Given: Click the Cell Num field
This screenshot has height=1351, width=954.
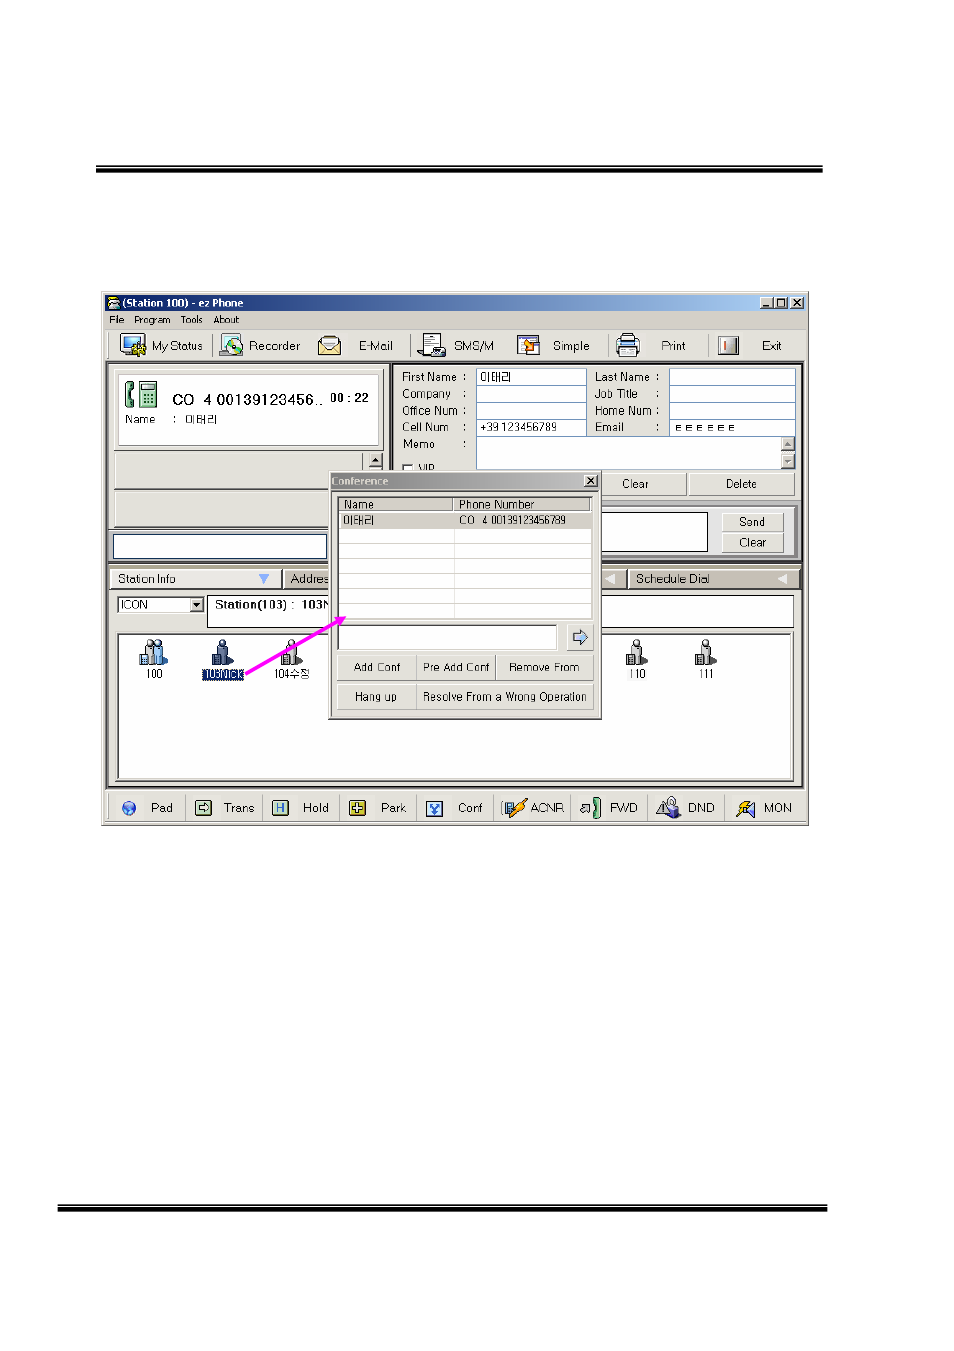Looking at the screenshot, I should click(x=531, y=427).
